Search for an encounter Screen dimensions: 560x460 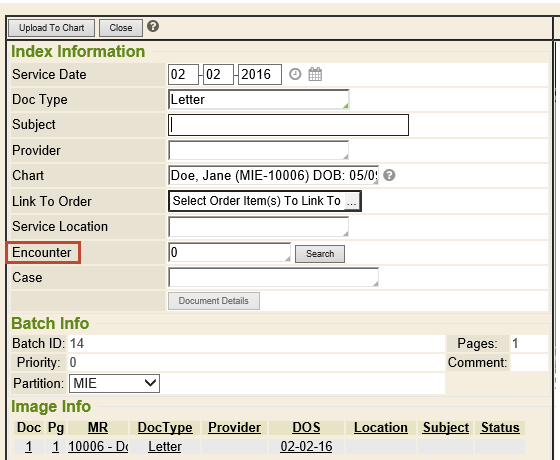[x=320, y=254]
